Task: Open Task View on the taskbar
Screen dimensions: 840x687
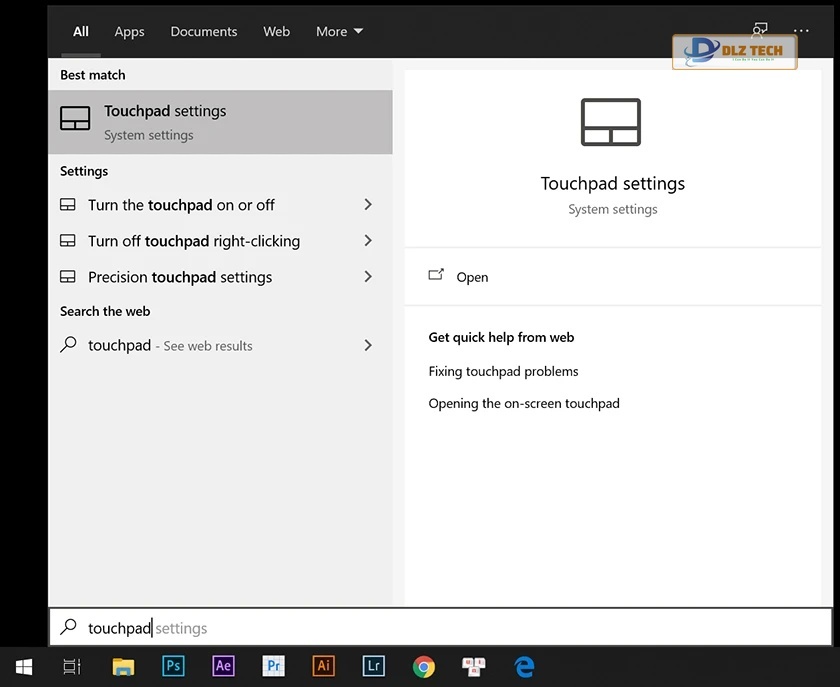Action: point(70,666)
